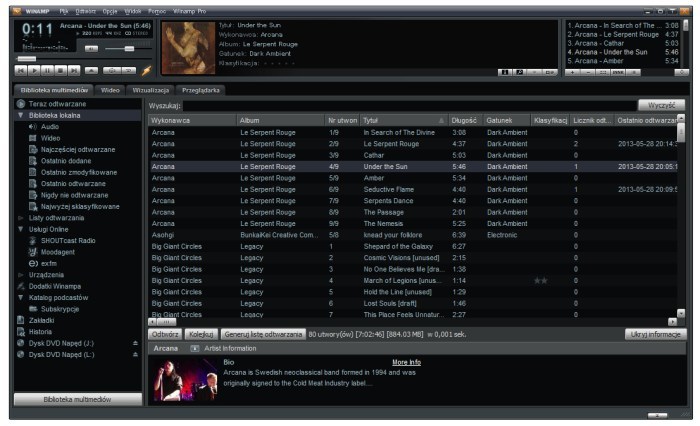
Task: Click the Wyszukaj search field
Action: click(409, 105)
